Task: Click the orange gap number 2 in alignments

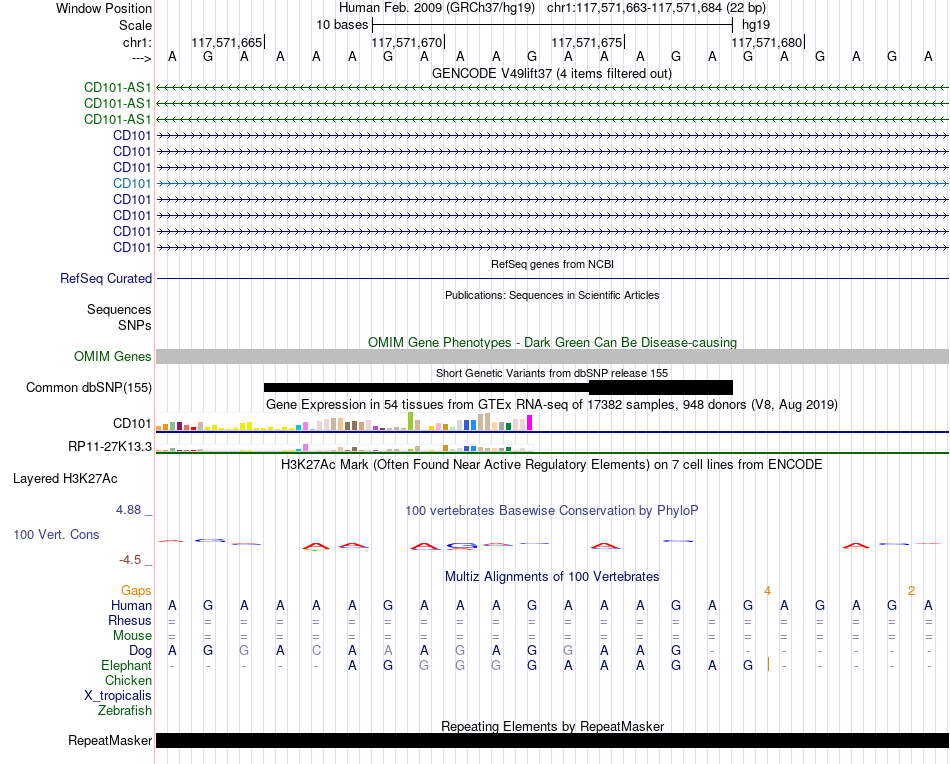Action: coord(911,591)
